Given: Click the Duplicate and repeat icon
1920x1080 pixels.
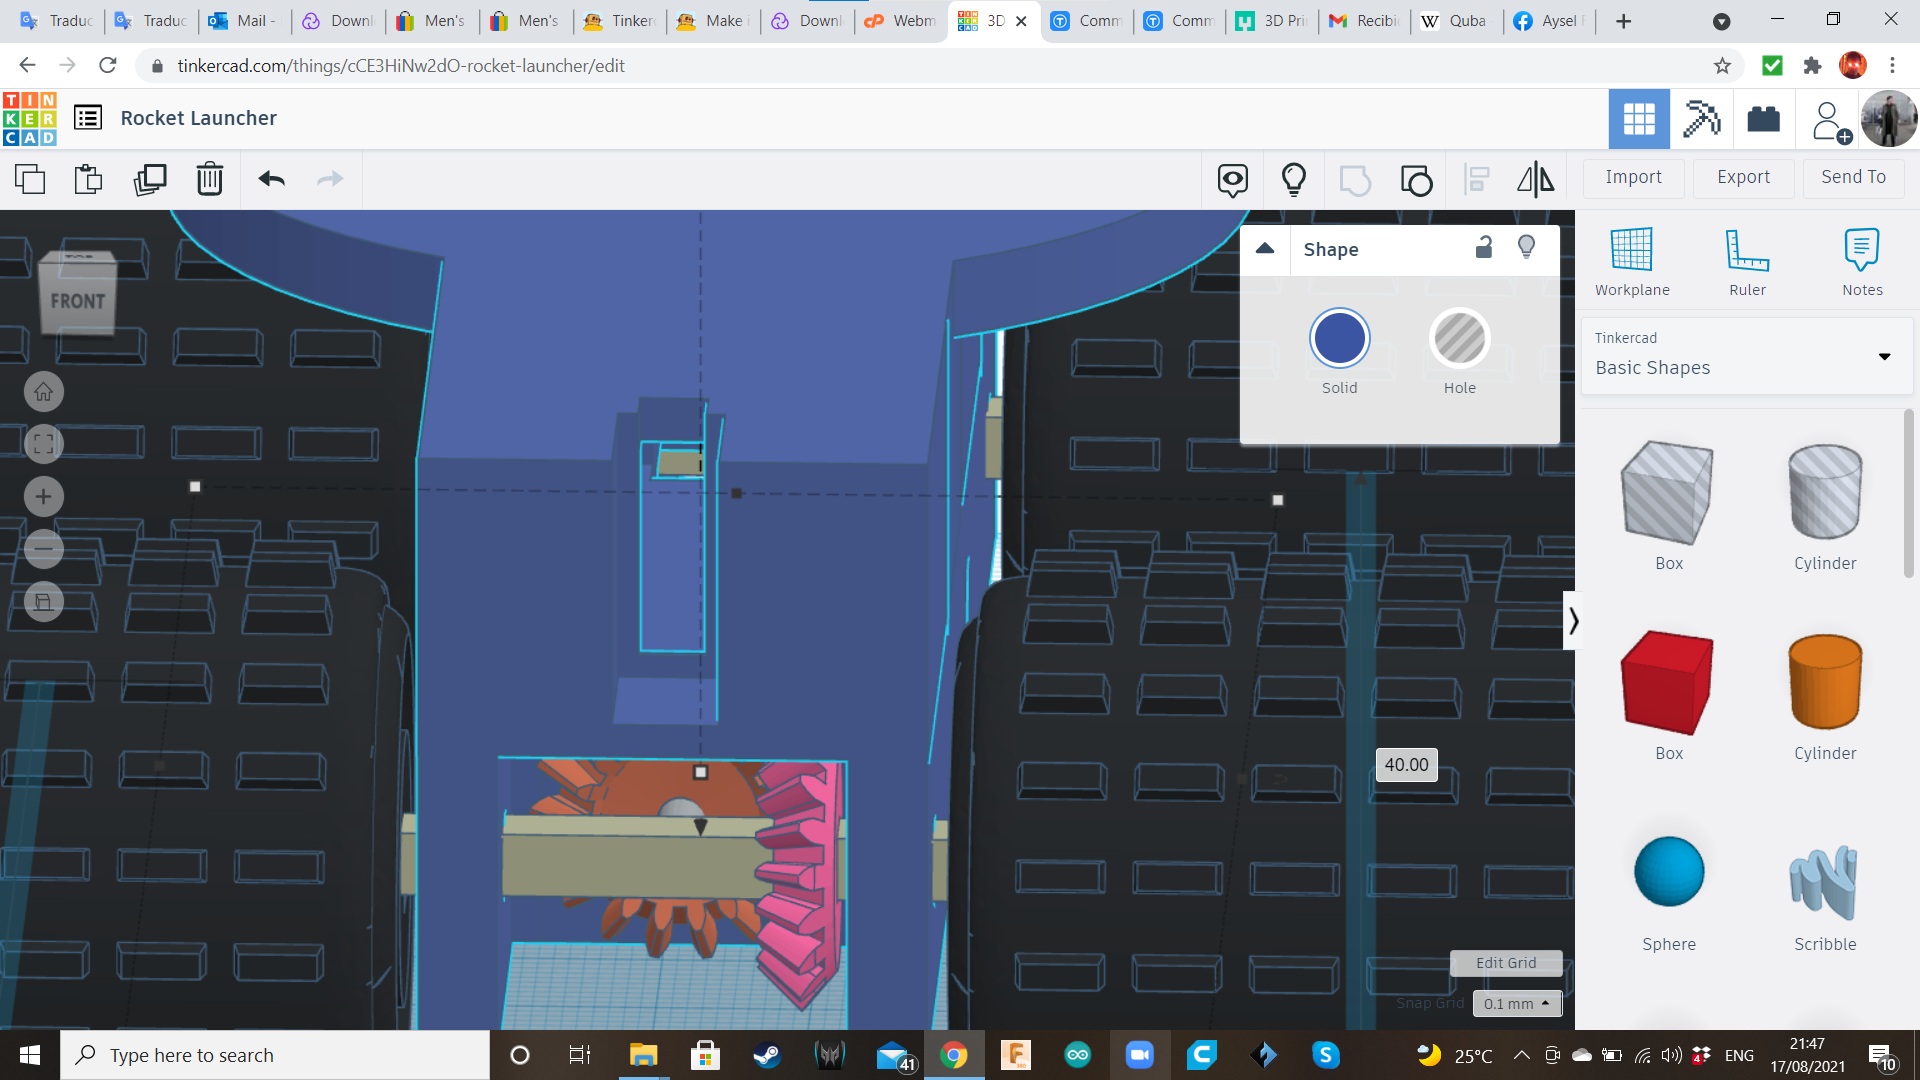Looking at the screenshot, I should pos(150,180).
